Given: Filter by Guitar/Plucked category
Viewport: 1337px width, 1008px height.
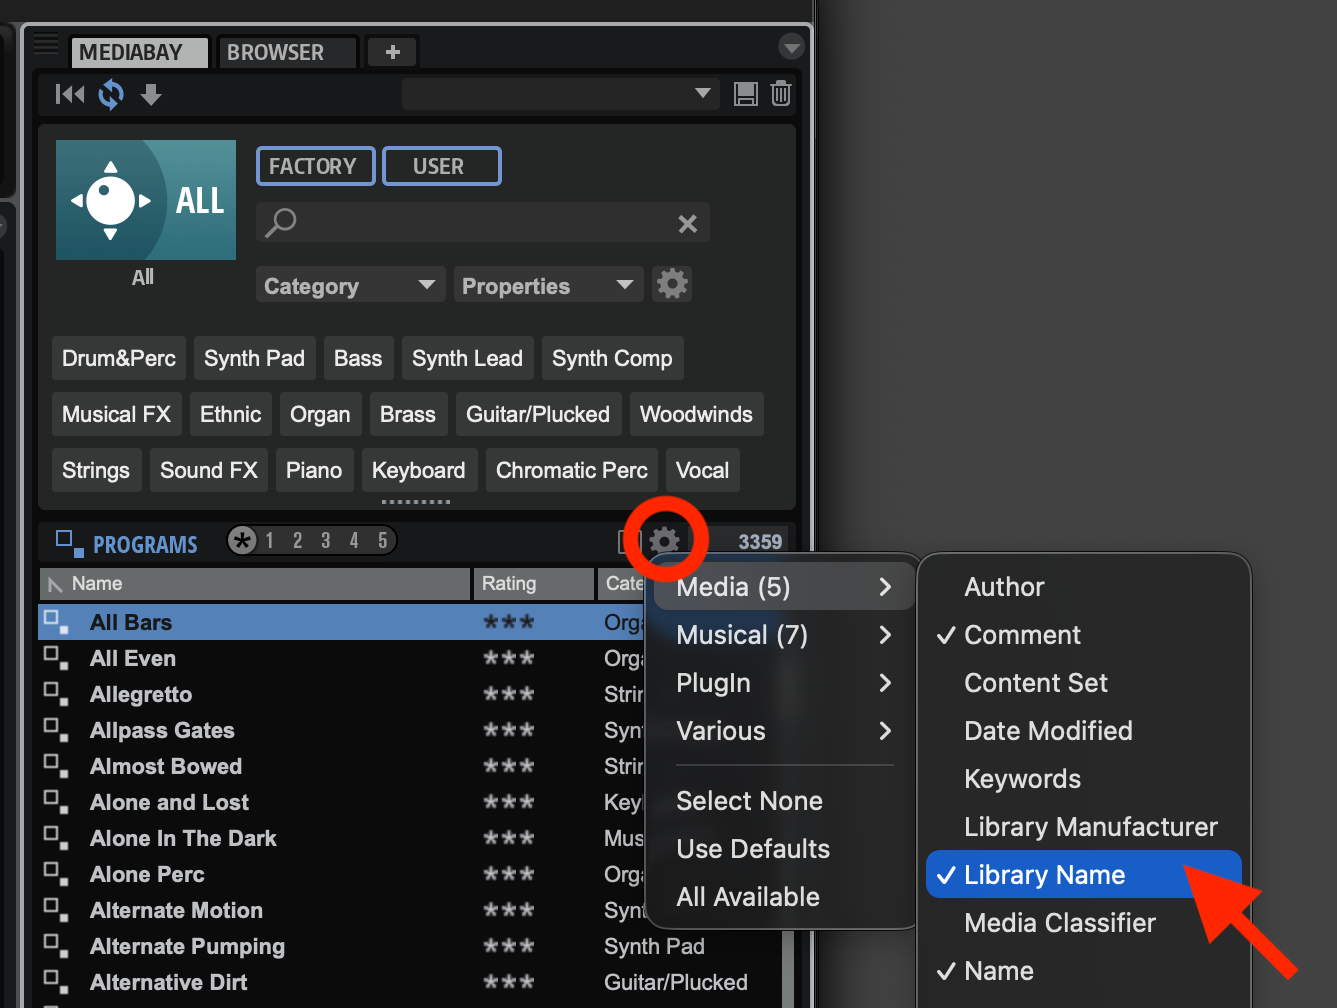Looking at the screenshot, I should 538,414.
